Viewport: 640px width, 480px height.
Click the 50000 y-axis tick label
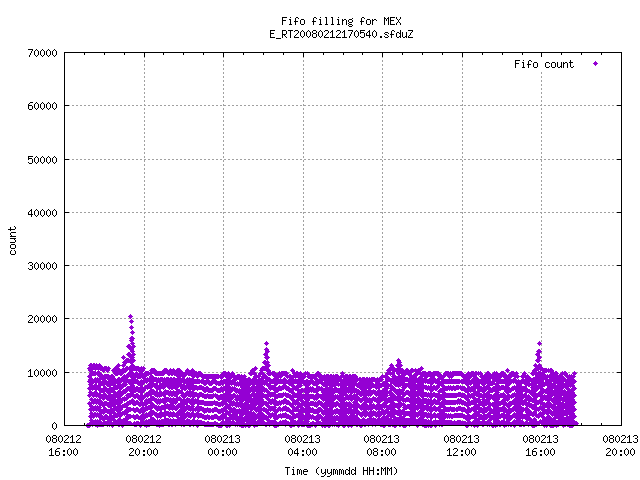[x=42, y=160]
